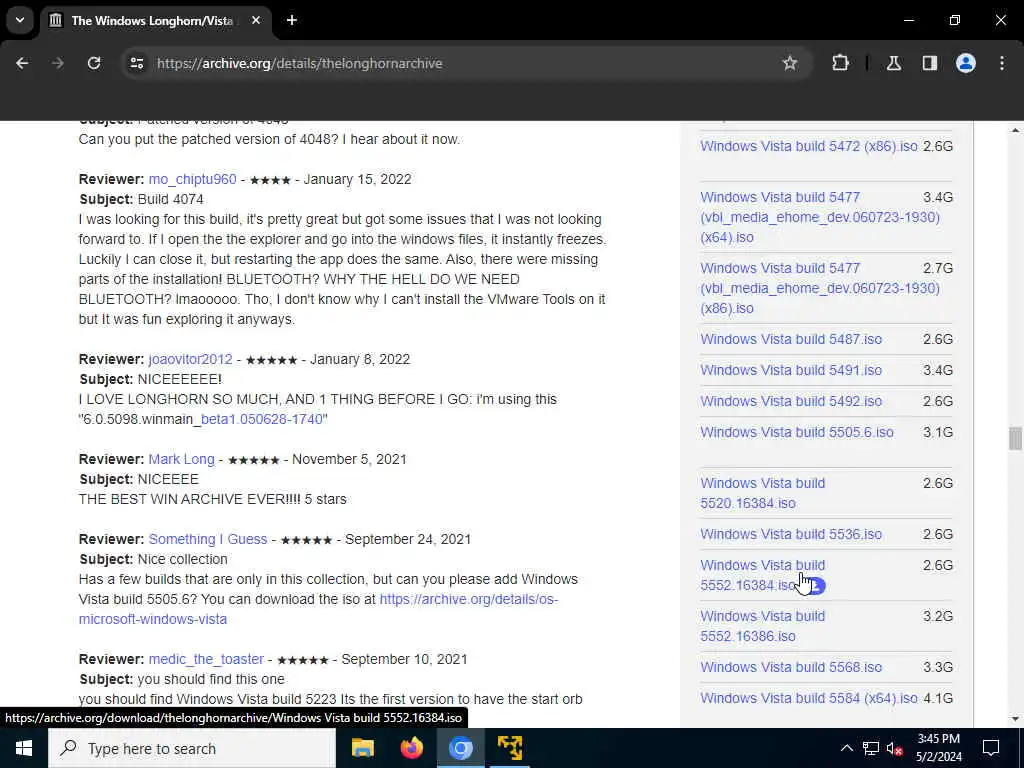Reload the archive.org page

(94, 63)
